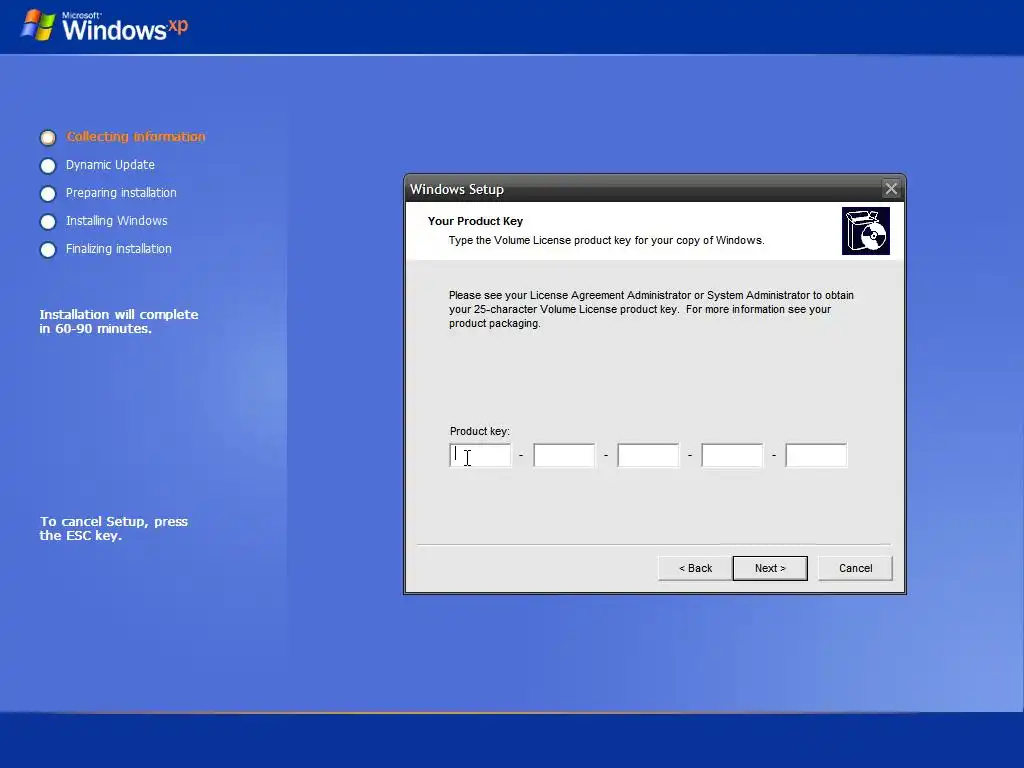Select the fourth product key field
Image resolution: width=1024 pixels, height=768 pixels.
pos(732,455)
